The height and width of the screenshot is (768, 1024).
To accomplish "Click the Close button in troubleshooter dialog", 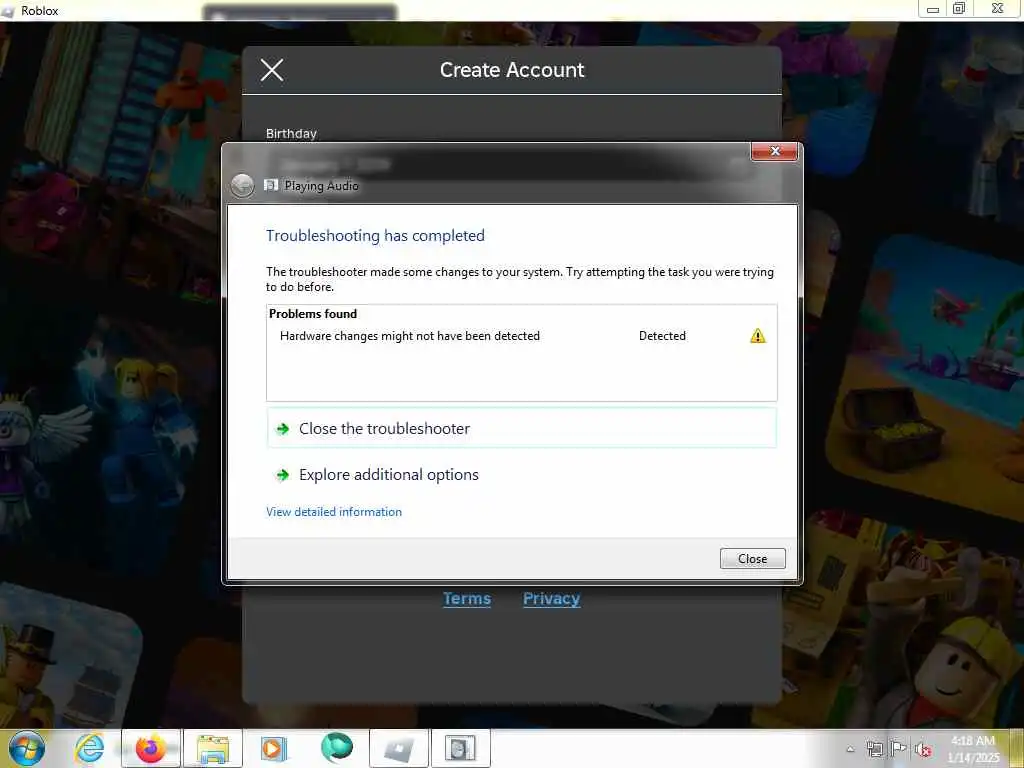I will [752, 558].
